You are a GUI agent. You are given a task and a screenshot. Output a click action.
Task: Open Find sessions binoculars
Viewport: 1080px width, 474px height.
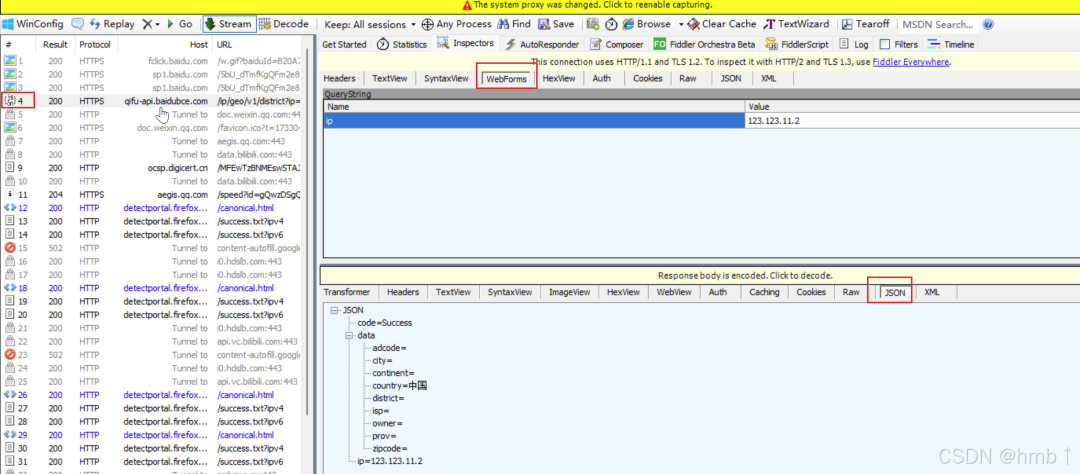click(514, 24)
